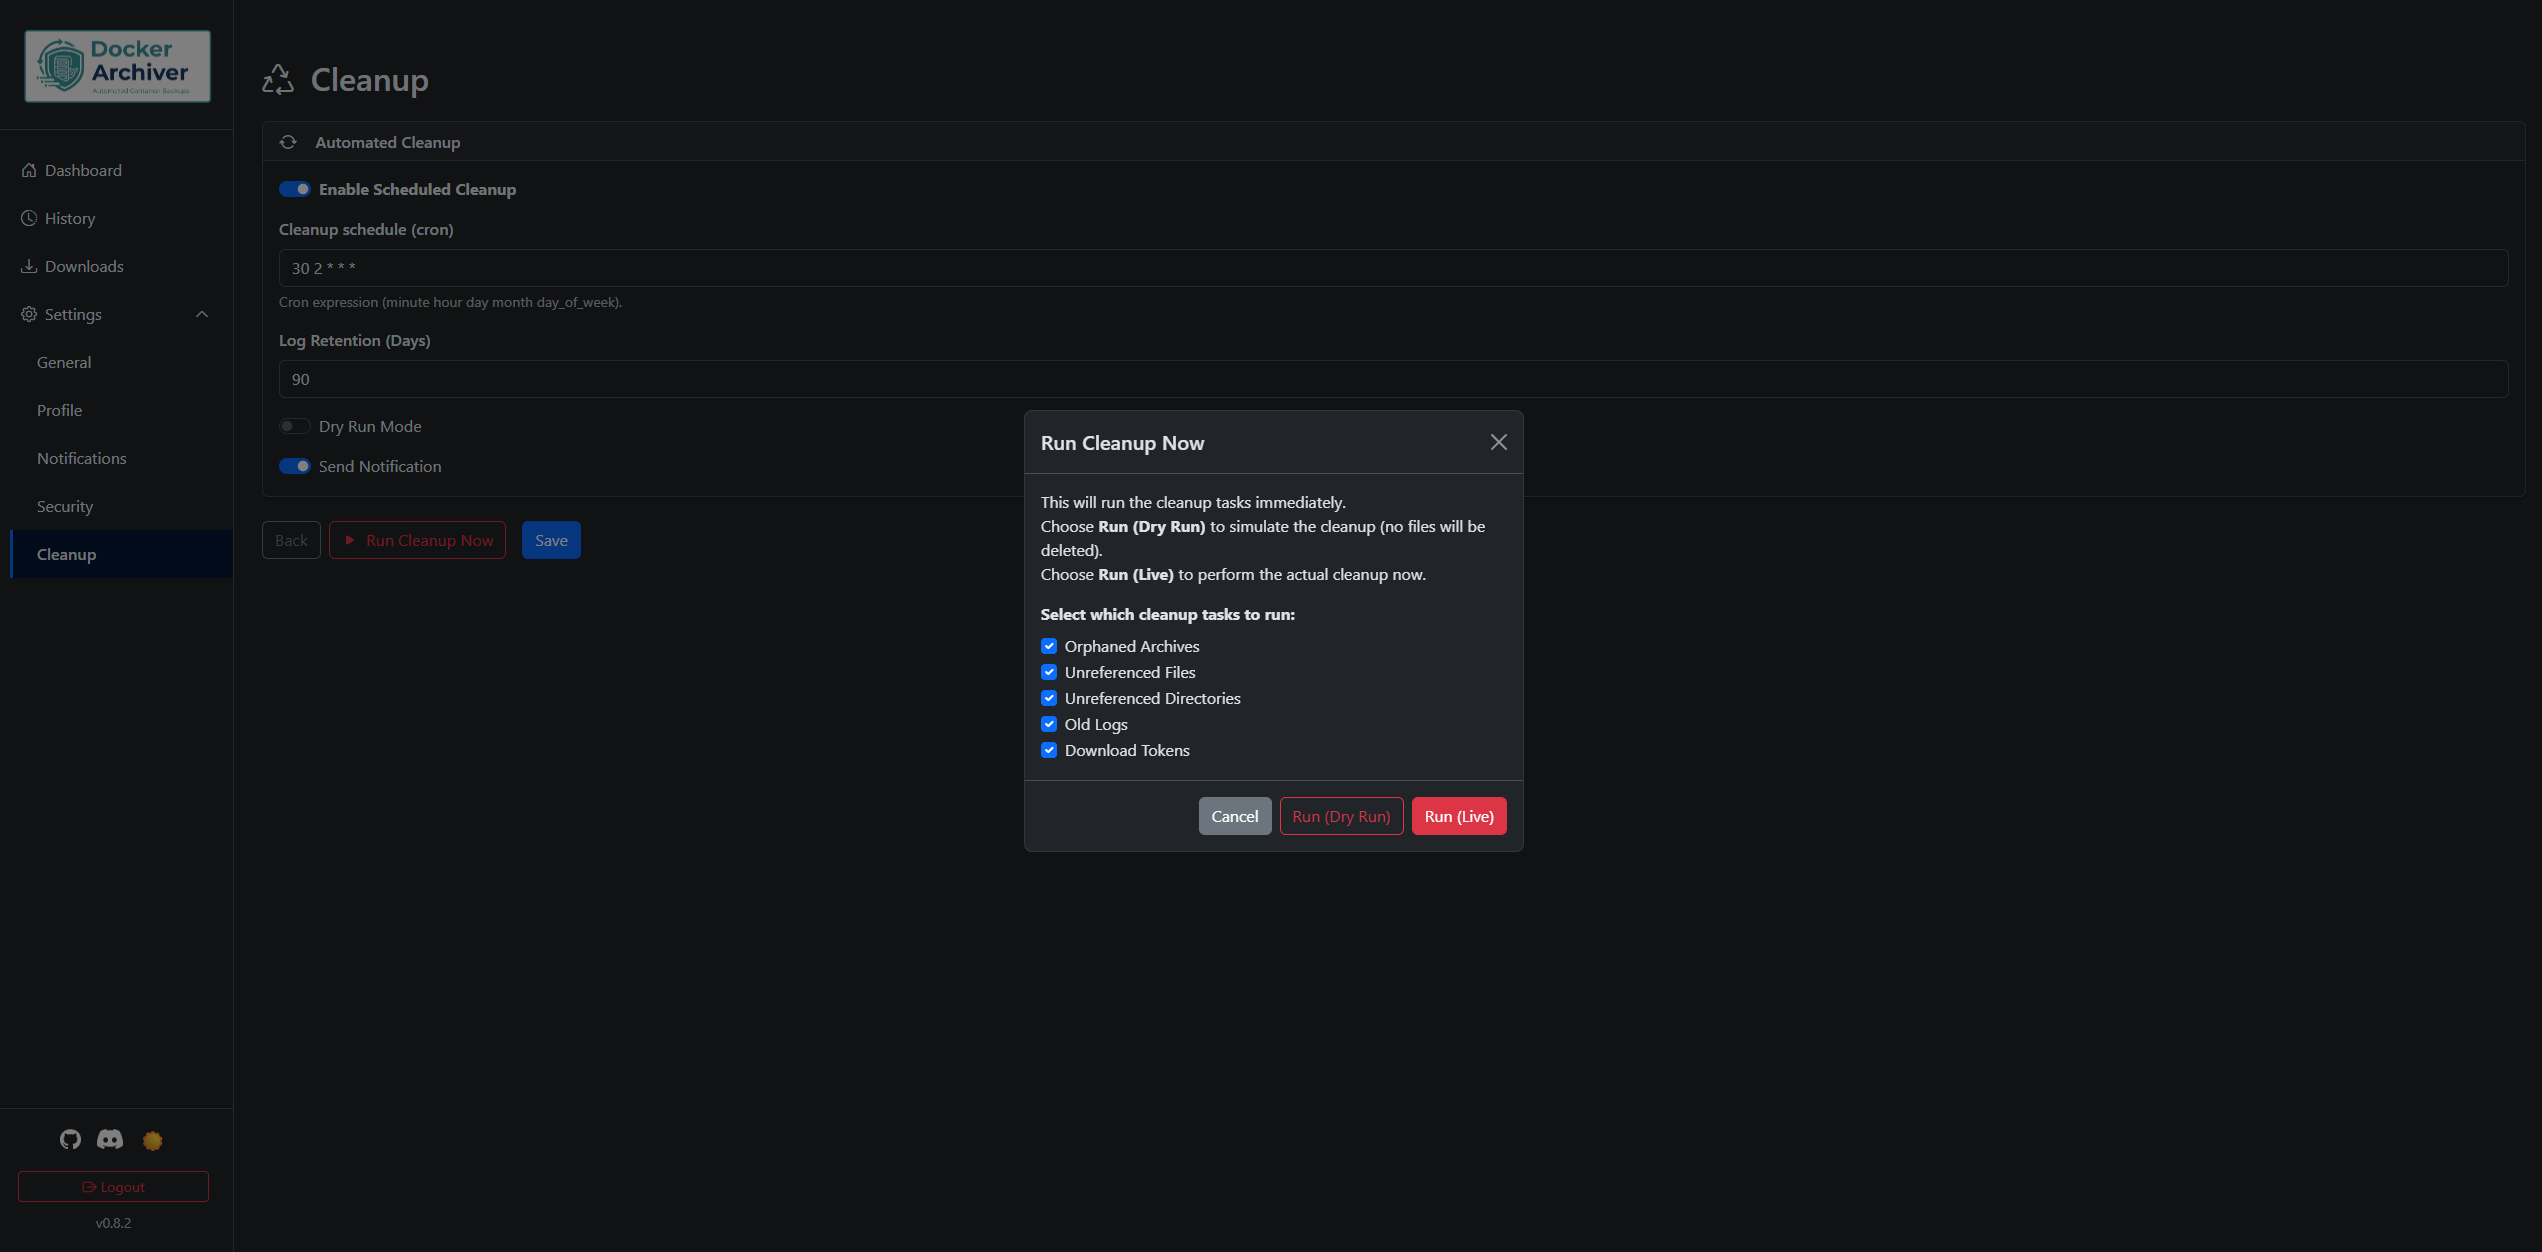The image size is (2542, 1252).
Task: Click the orange badge icon beside Discord
Action: pyautogui.click(x=152, y=1140)
